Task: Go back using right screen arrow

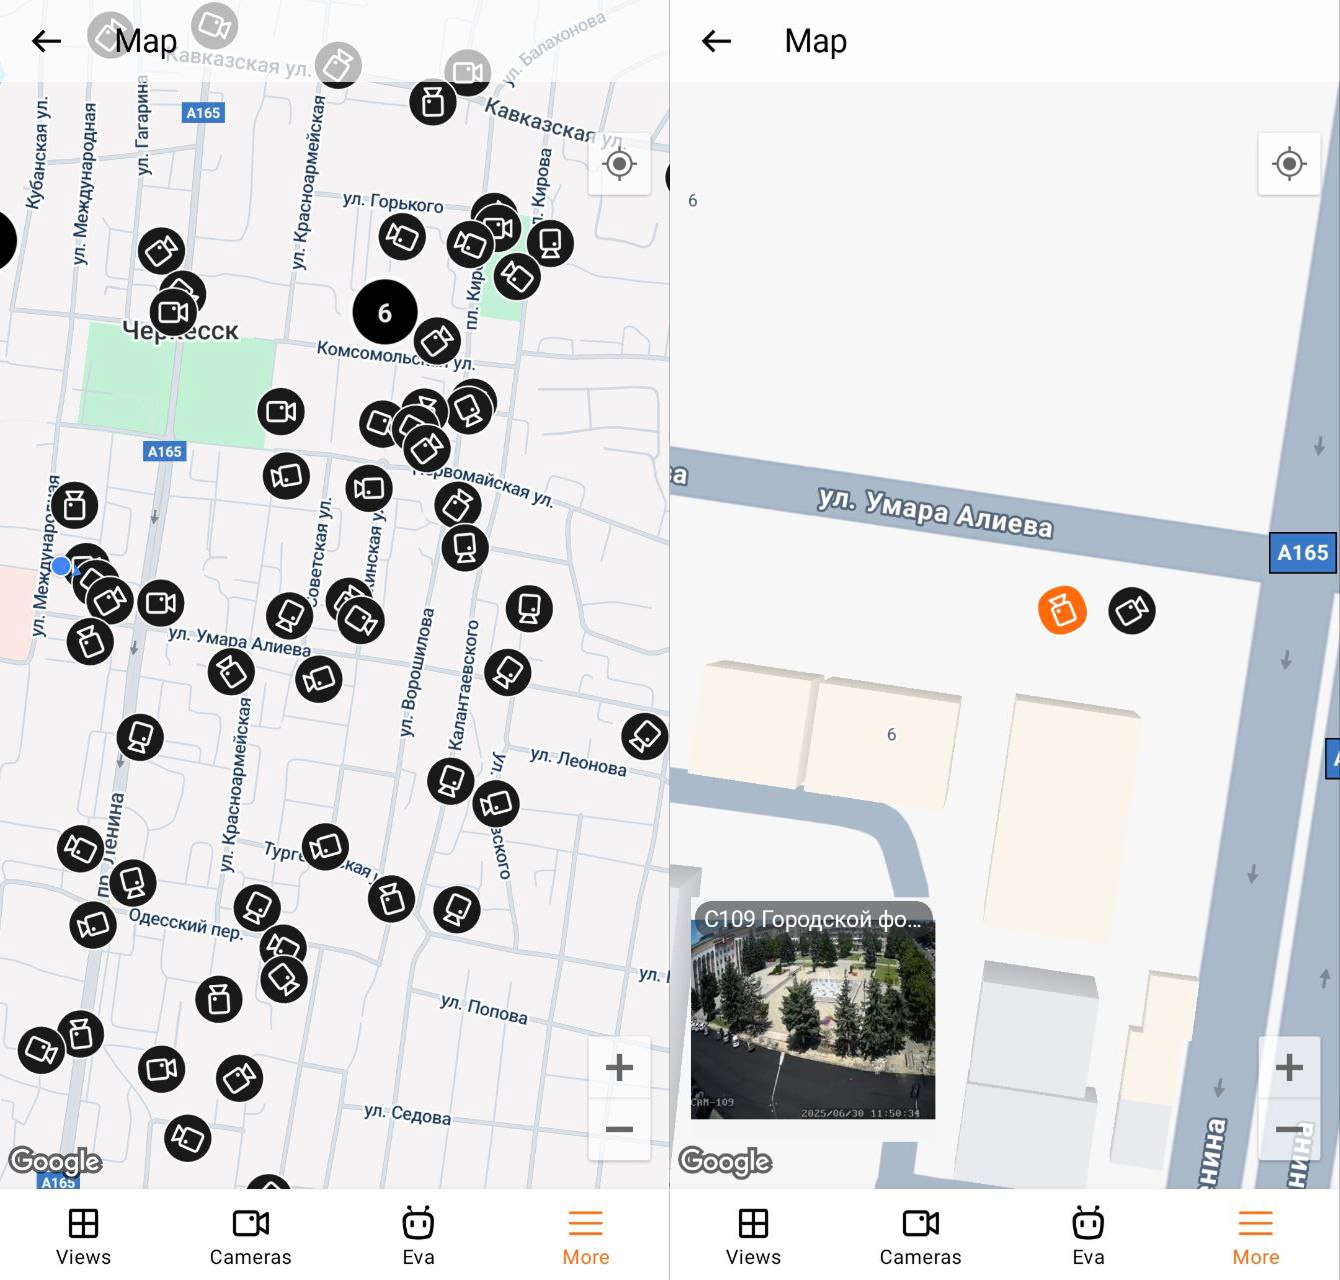Action: click(716, 41)
